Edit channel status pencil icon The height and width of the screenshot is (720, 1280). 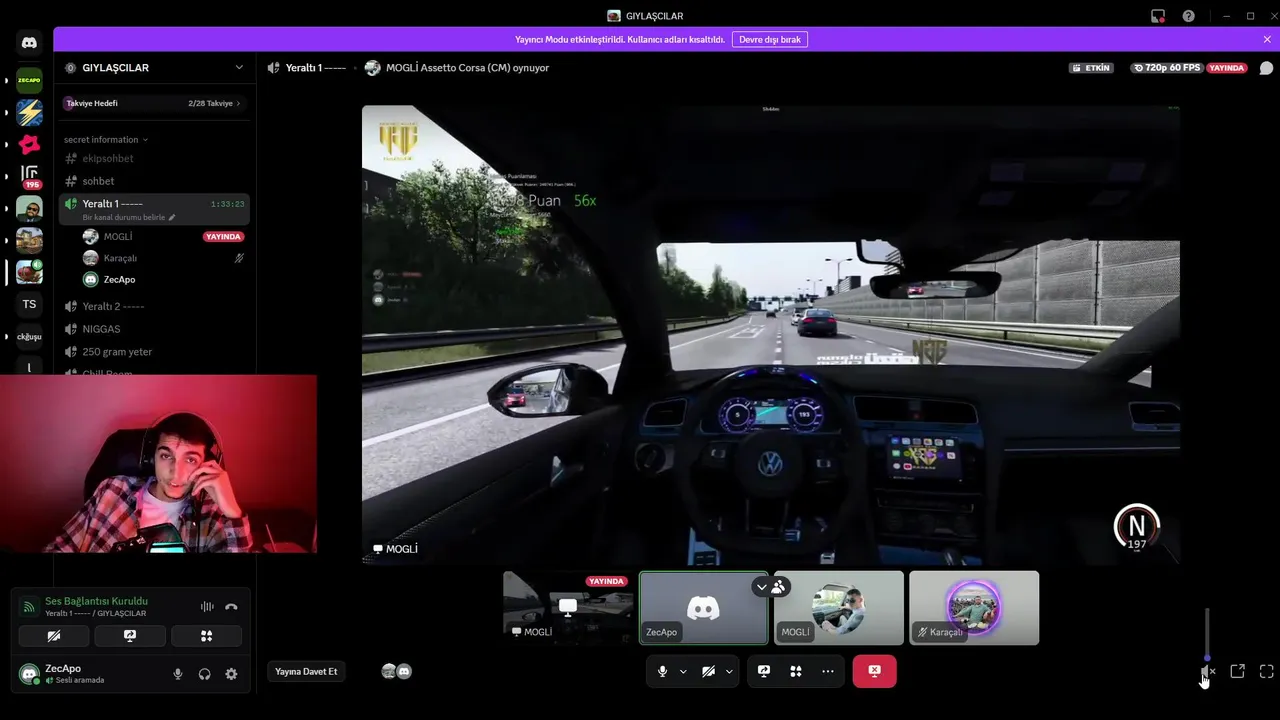[172, 217]
